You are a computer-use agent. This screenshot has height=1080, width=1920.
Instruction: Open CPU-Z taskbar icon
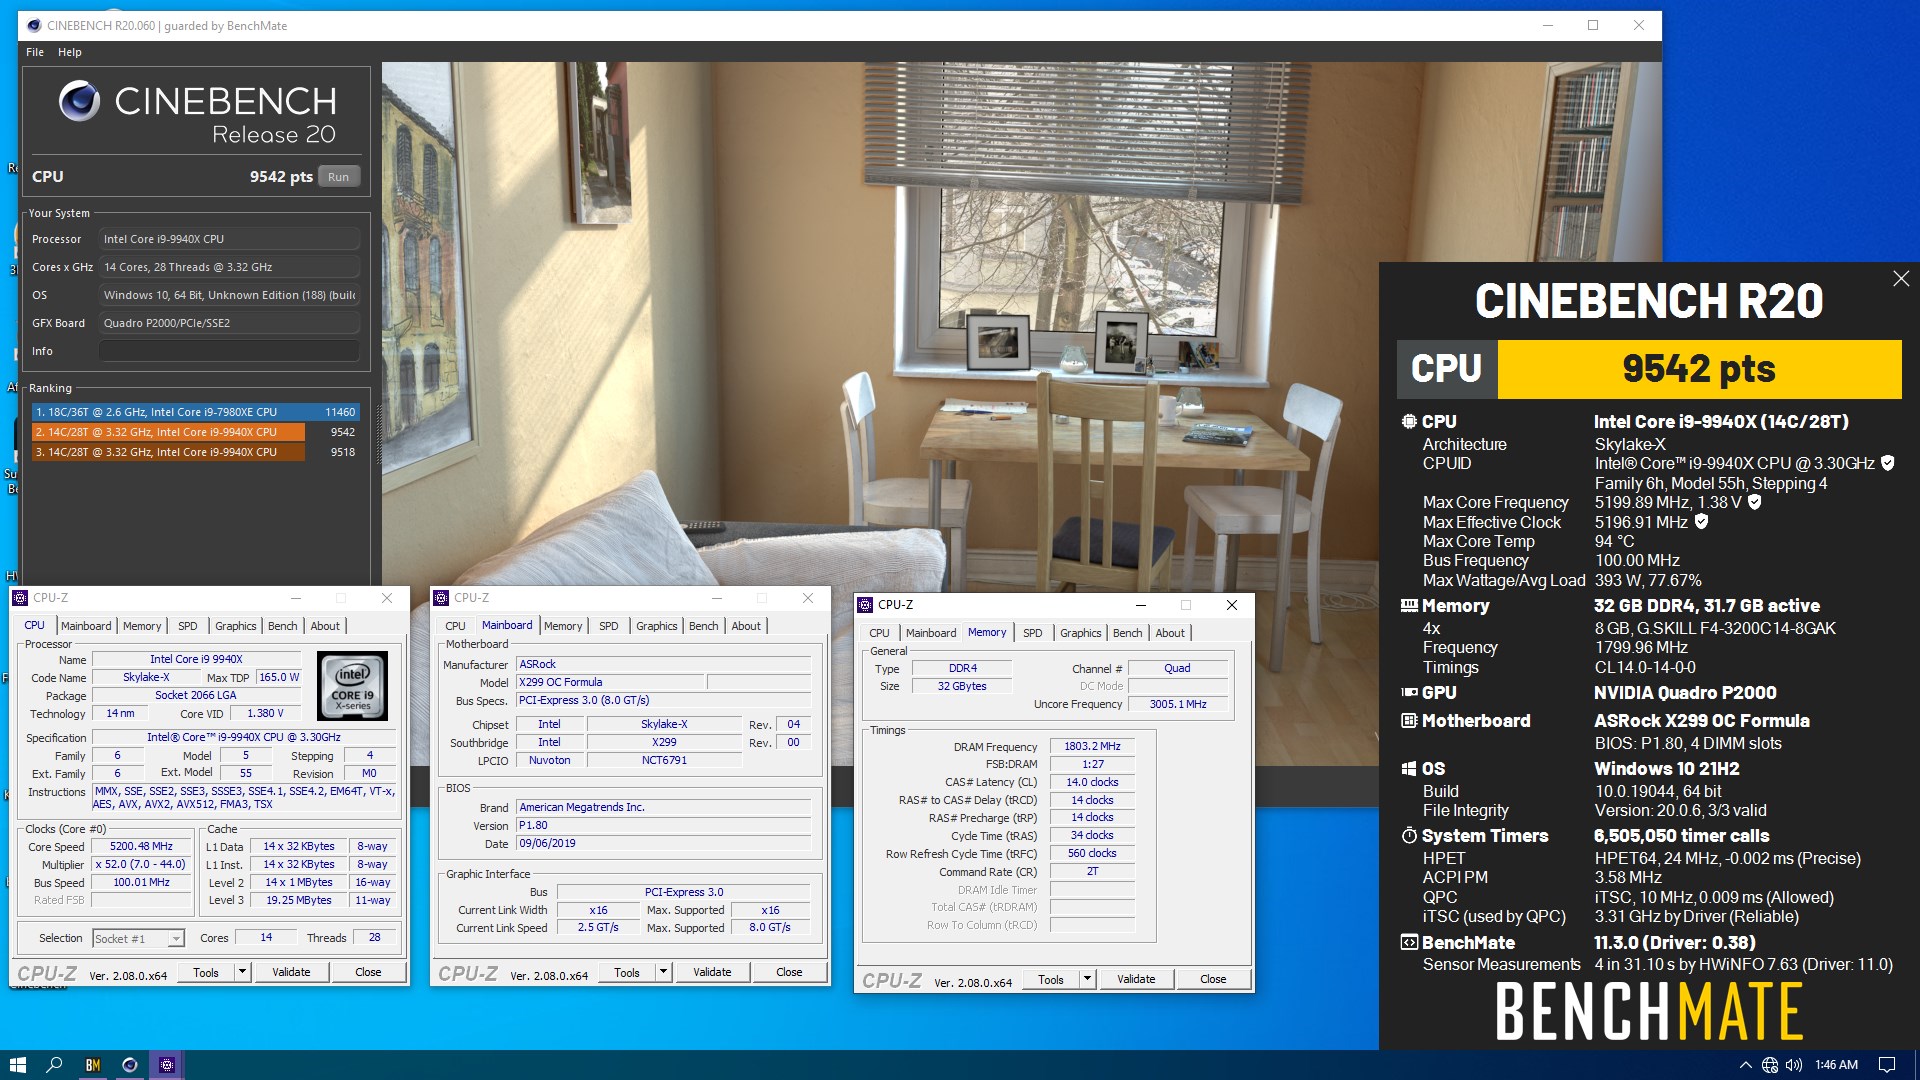(167, 1065)
